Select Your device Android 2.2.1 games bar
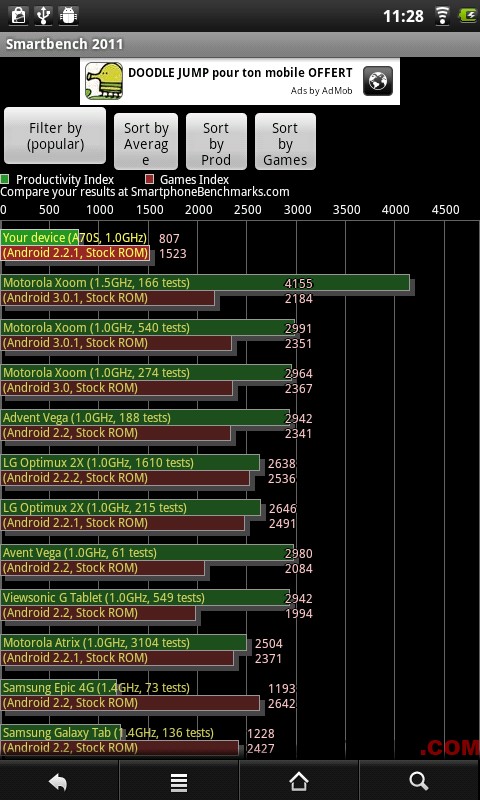Viewport: 480px width, 800px height. point(75,253)
